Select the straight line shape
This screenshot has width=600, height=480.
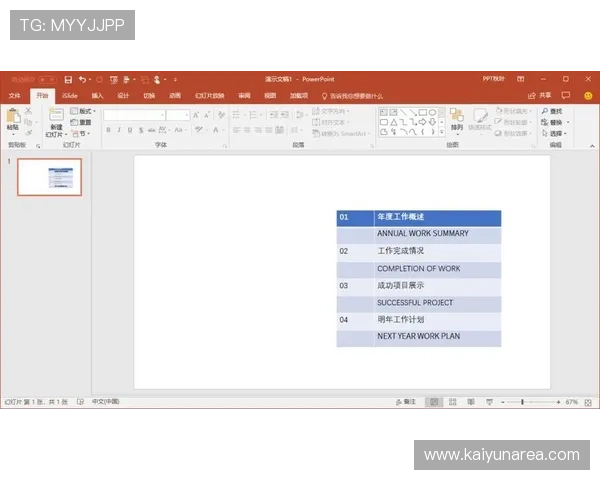coord(403,112)
